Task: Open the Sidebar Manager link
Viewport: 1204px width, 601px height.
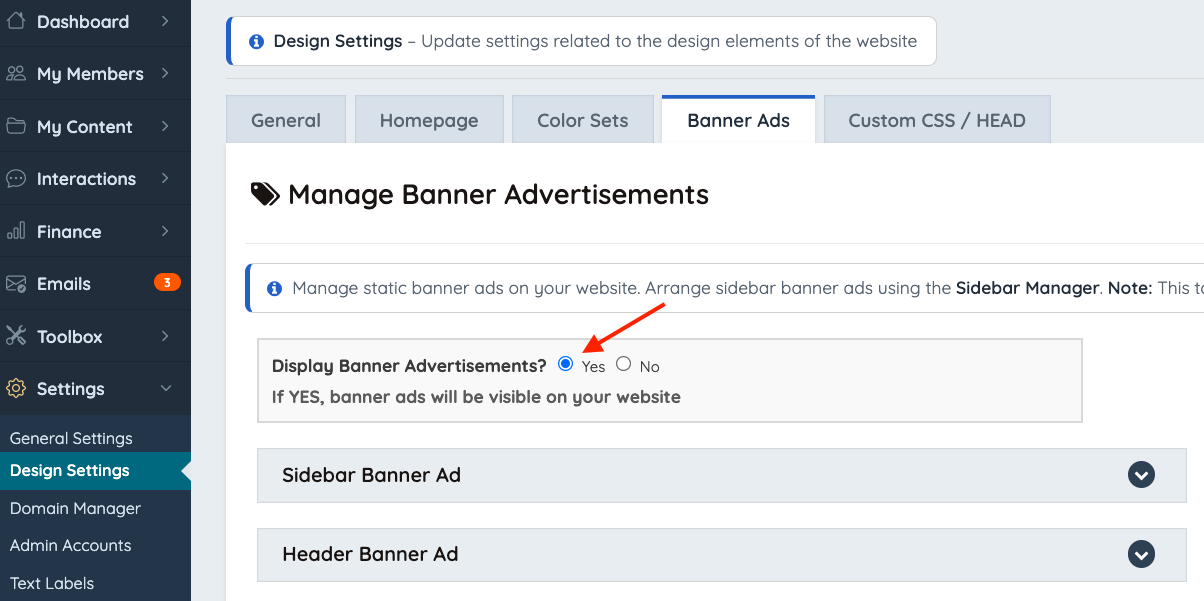Action: (1028, 288)
